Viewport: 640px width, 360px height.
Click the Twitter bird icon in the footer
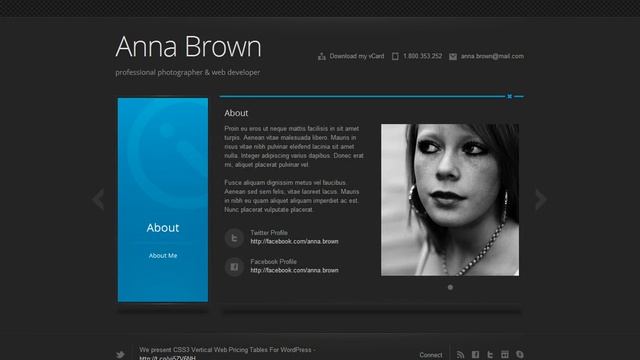[x=120, y=354]
